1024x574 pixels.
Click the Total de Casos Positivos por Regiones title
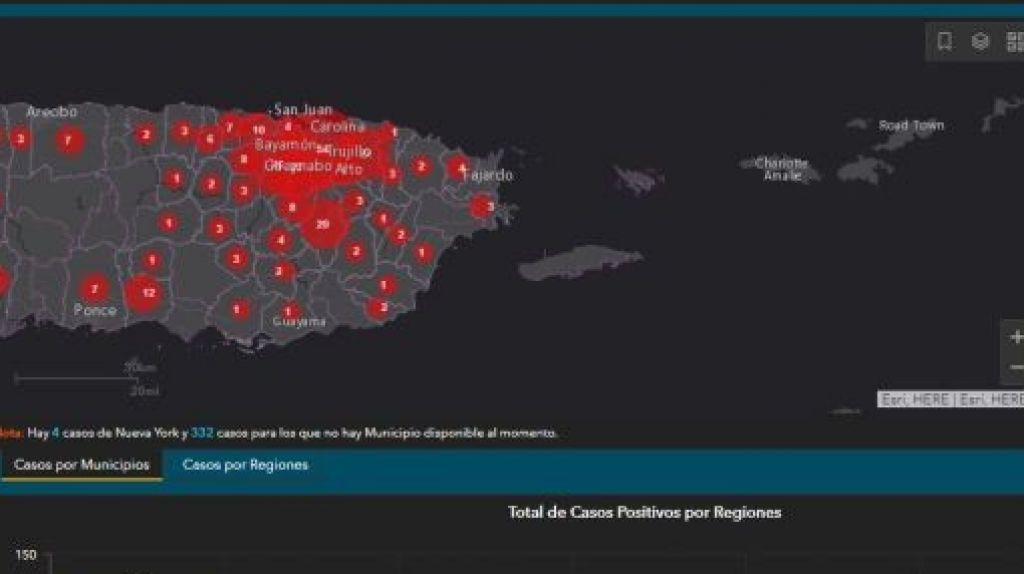645,513
